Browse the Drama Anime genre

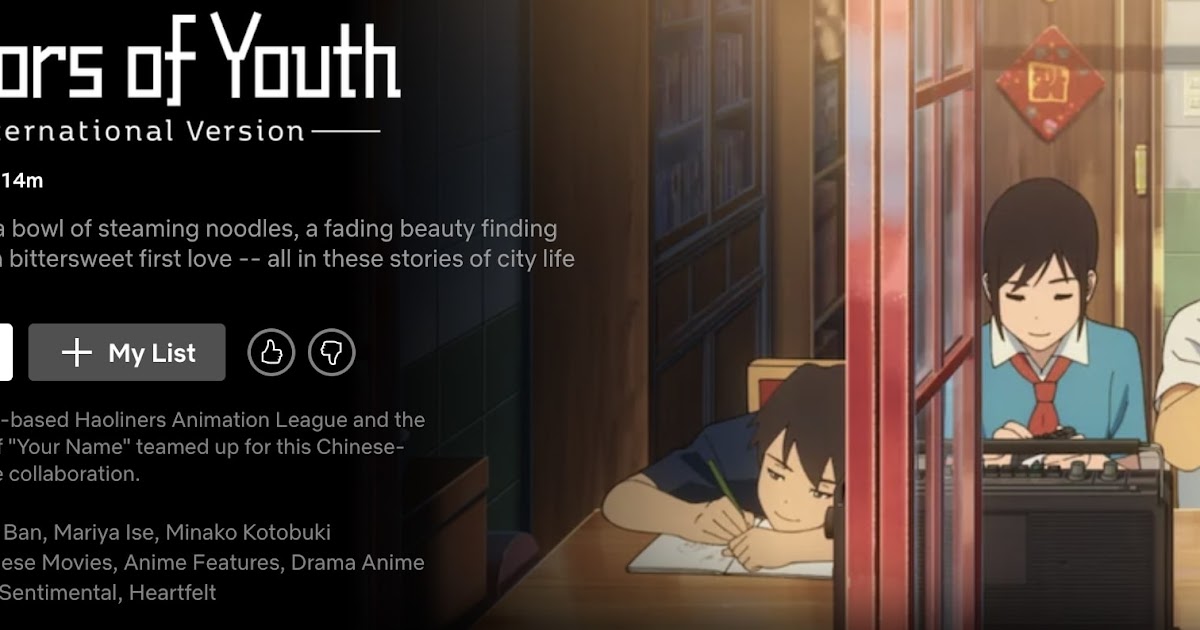[x=357, y=563]
